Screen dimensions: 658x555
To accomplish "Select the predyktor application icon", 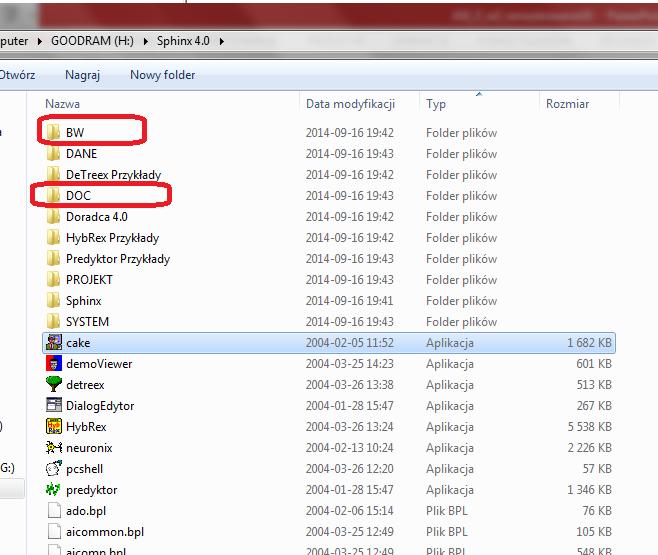I will click(53, 489).
